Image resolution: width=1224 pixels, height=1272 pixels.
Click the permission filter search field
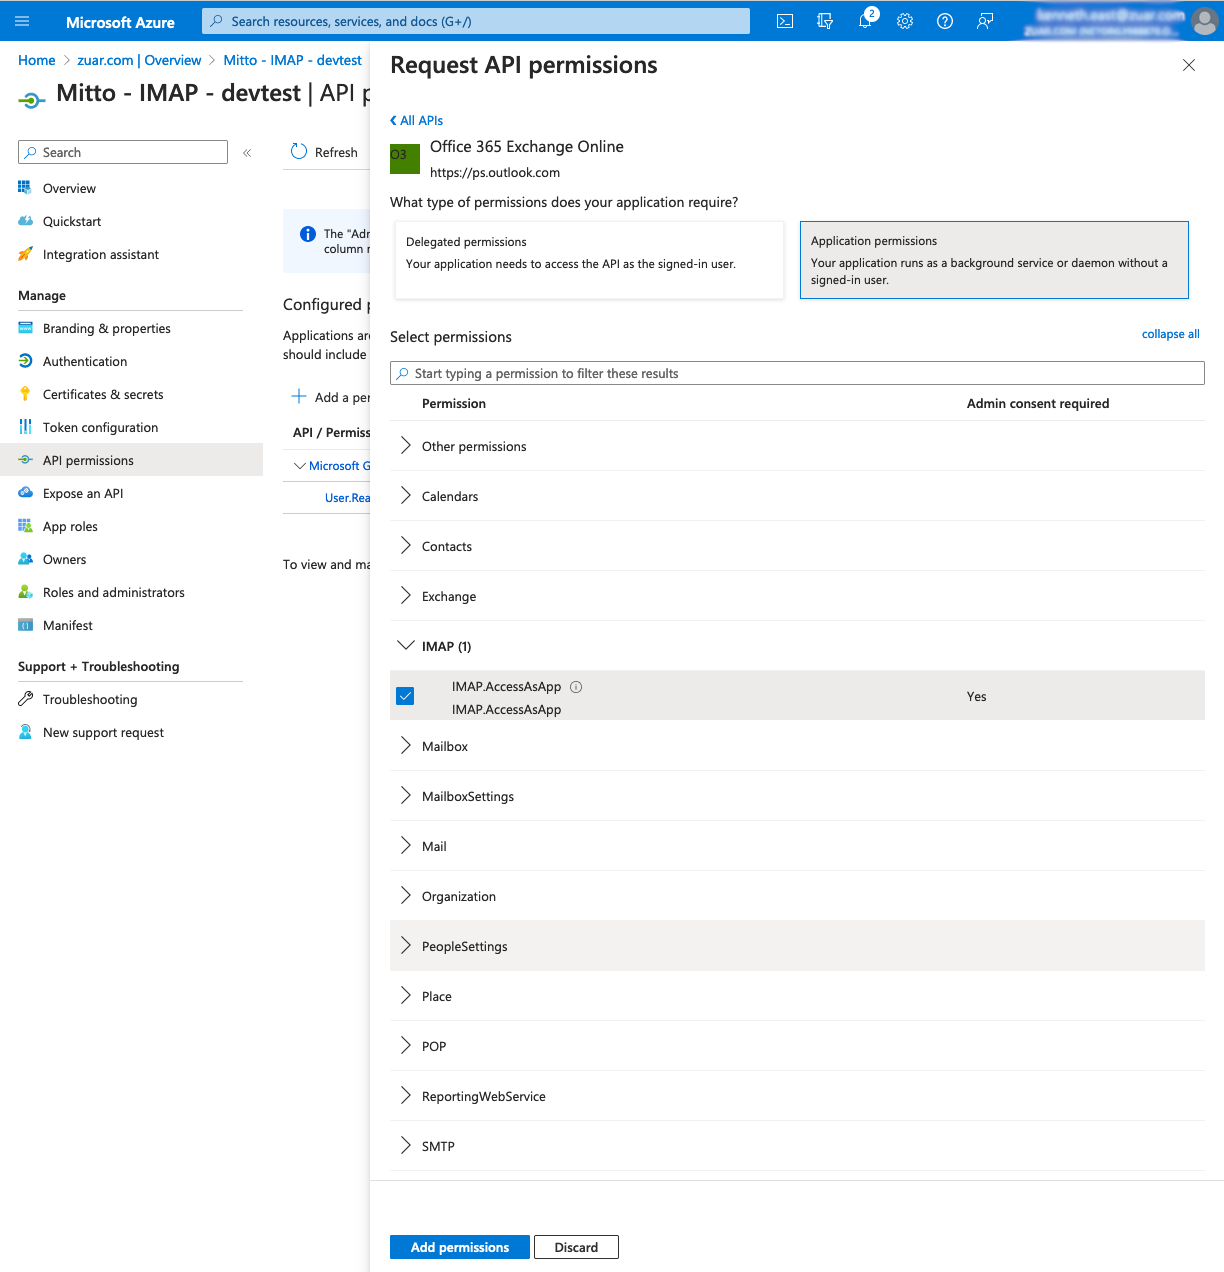point(797,373)
